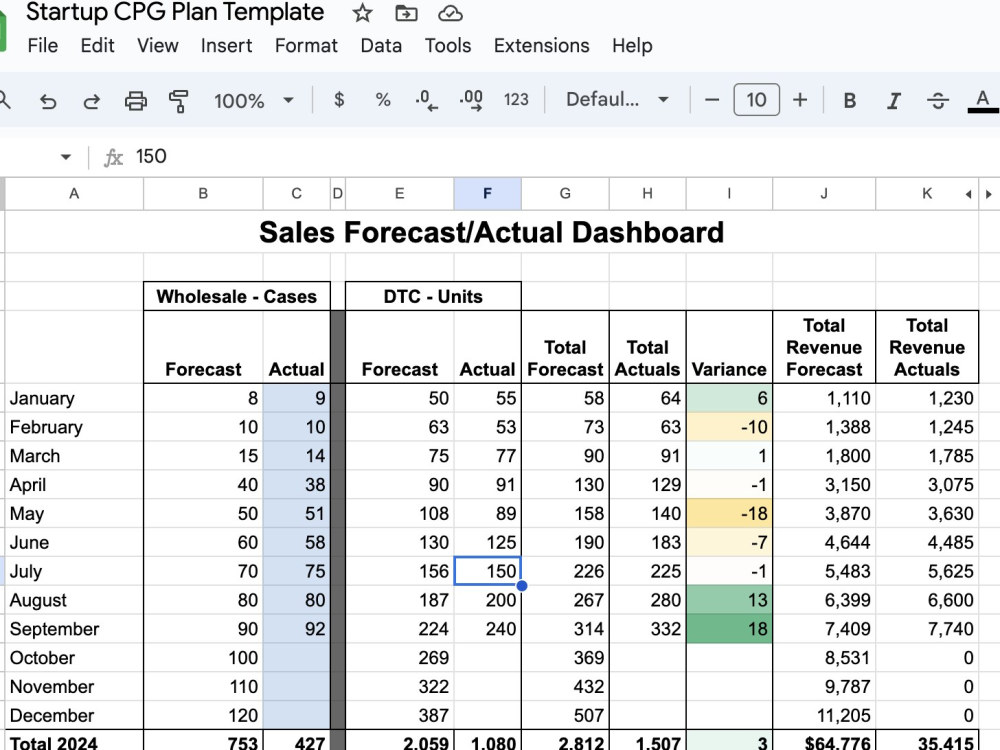The width and height of the screenshot is (1000, 750).
Task: Open the 100% zoom dropdown
Action: point(253,100)
